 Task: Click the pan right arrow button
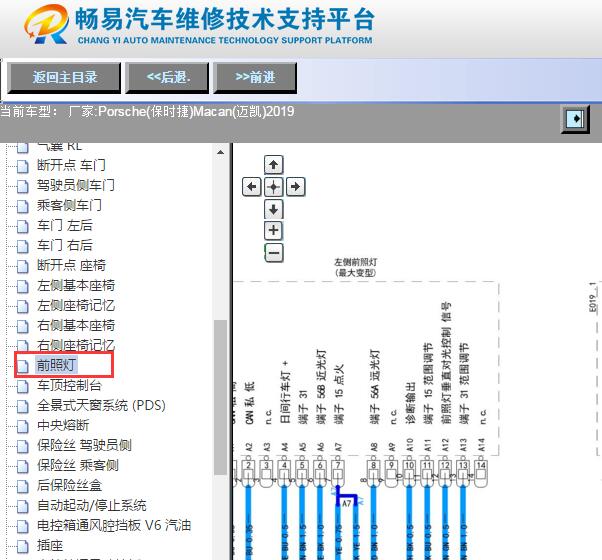296,187
